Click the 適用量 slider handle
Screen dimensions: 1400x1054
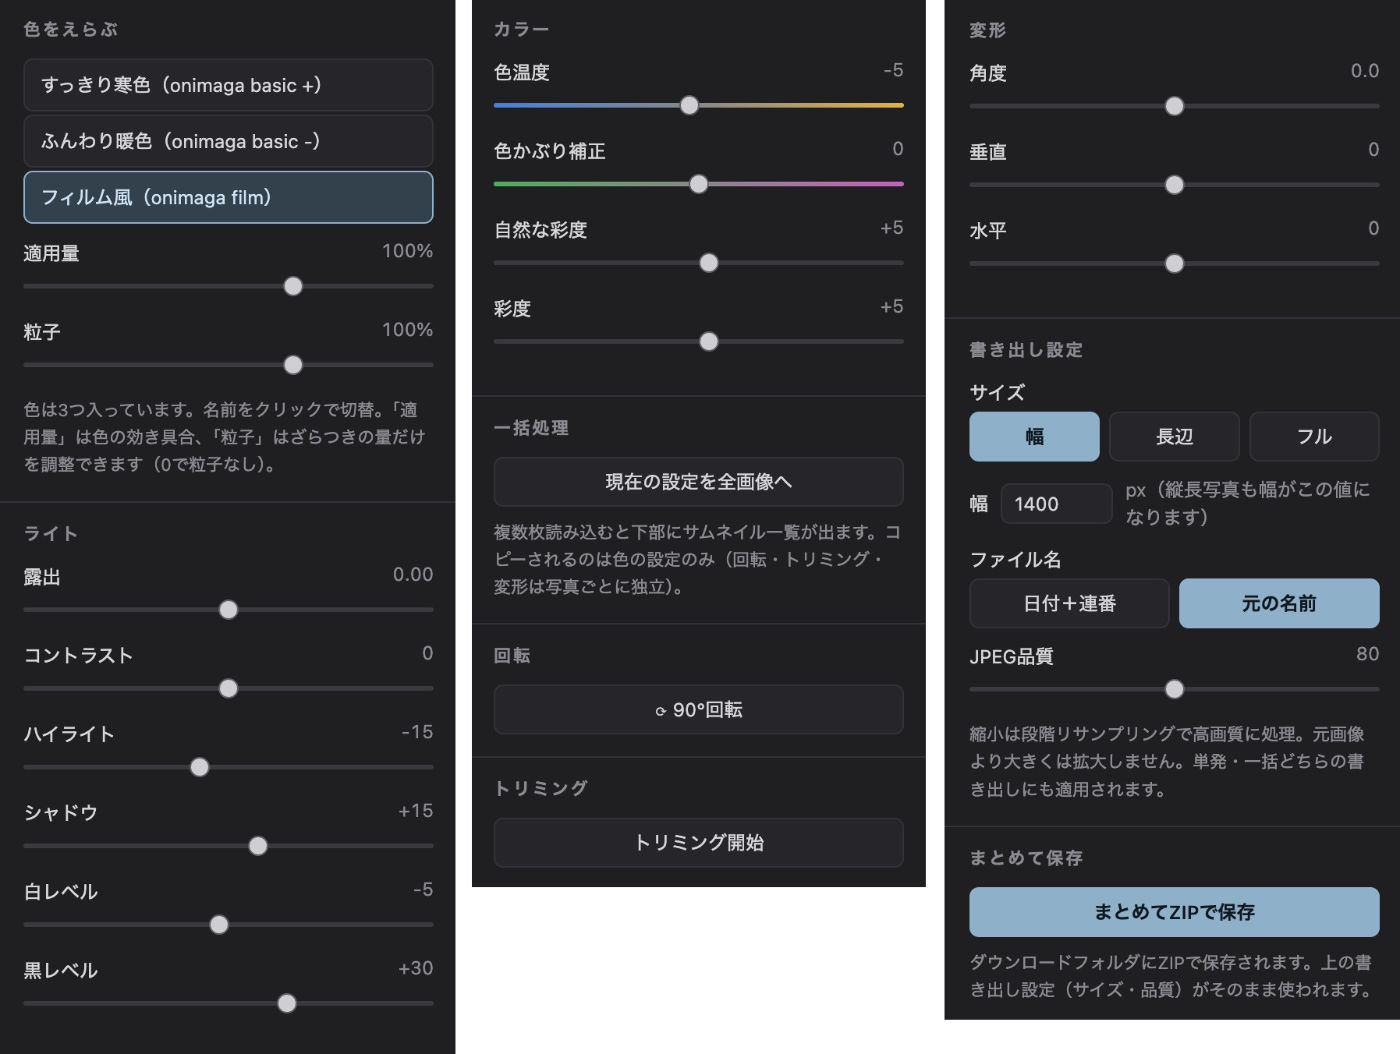point(293,286)
